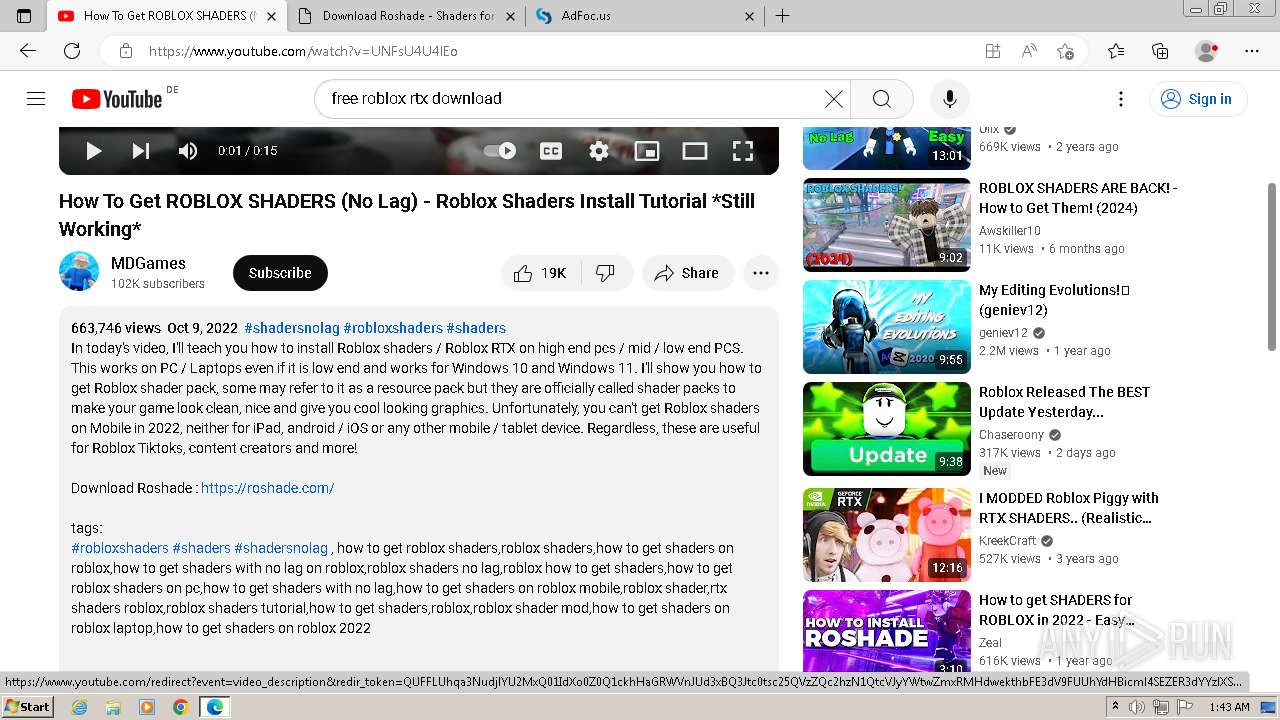Open a new browser tab
The image size is (1280, 720).
pos(783,16)
